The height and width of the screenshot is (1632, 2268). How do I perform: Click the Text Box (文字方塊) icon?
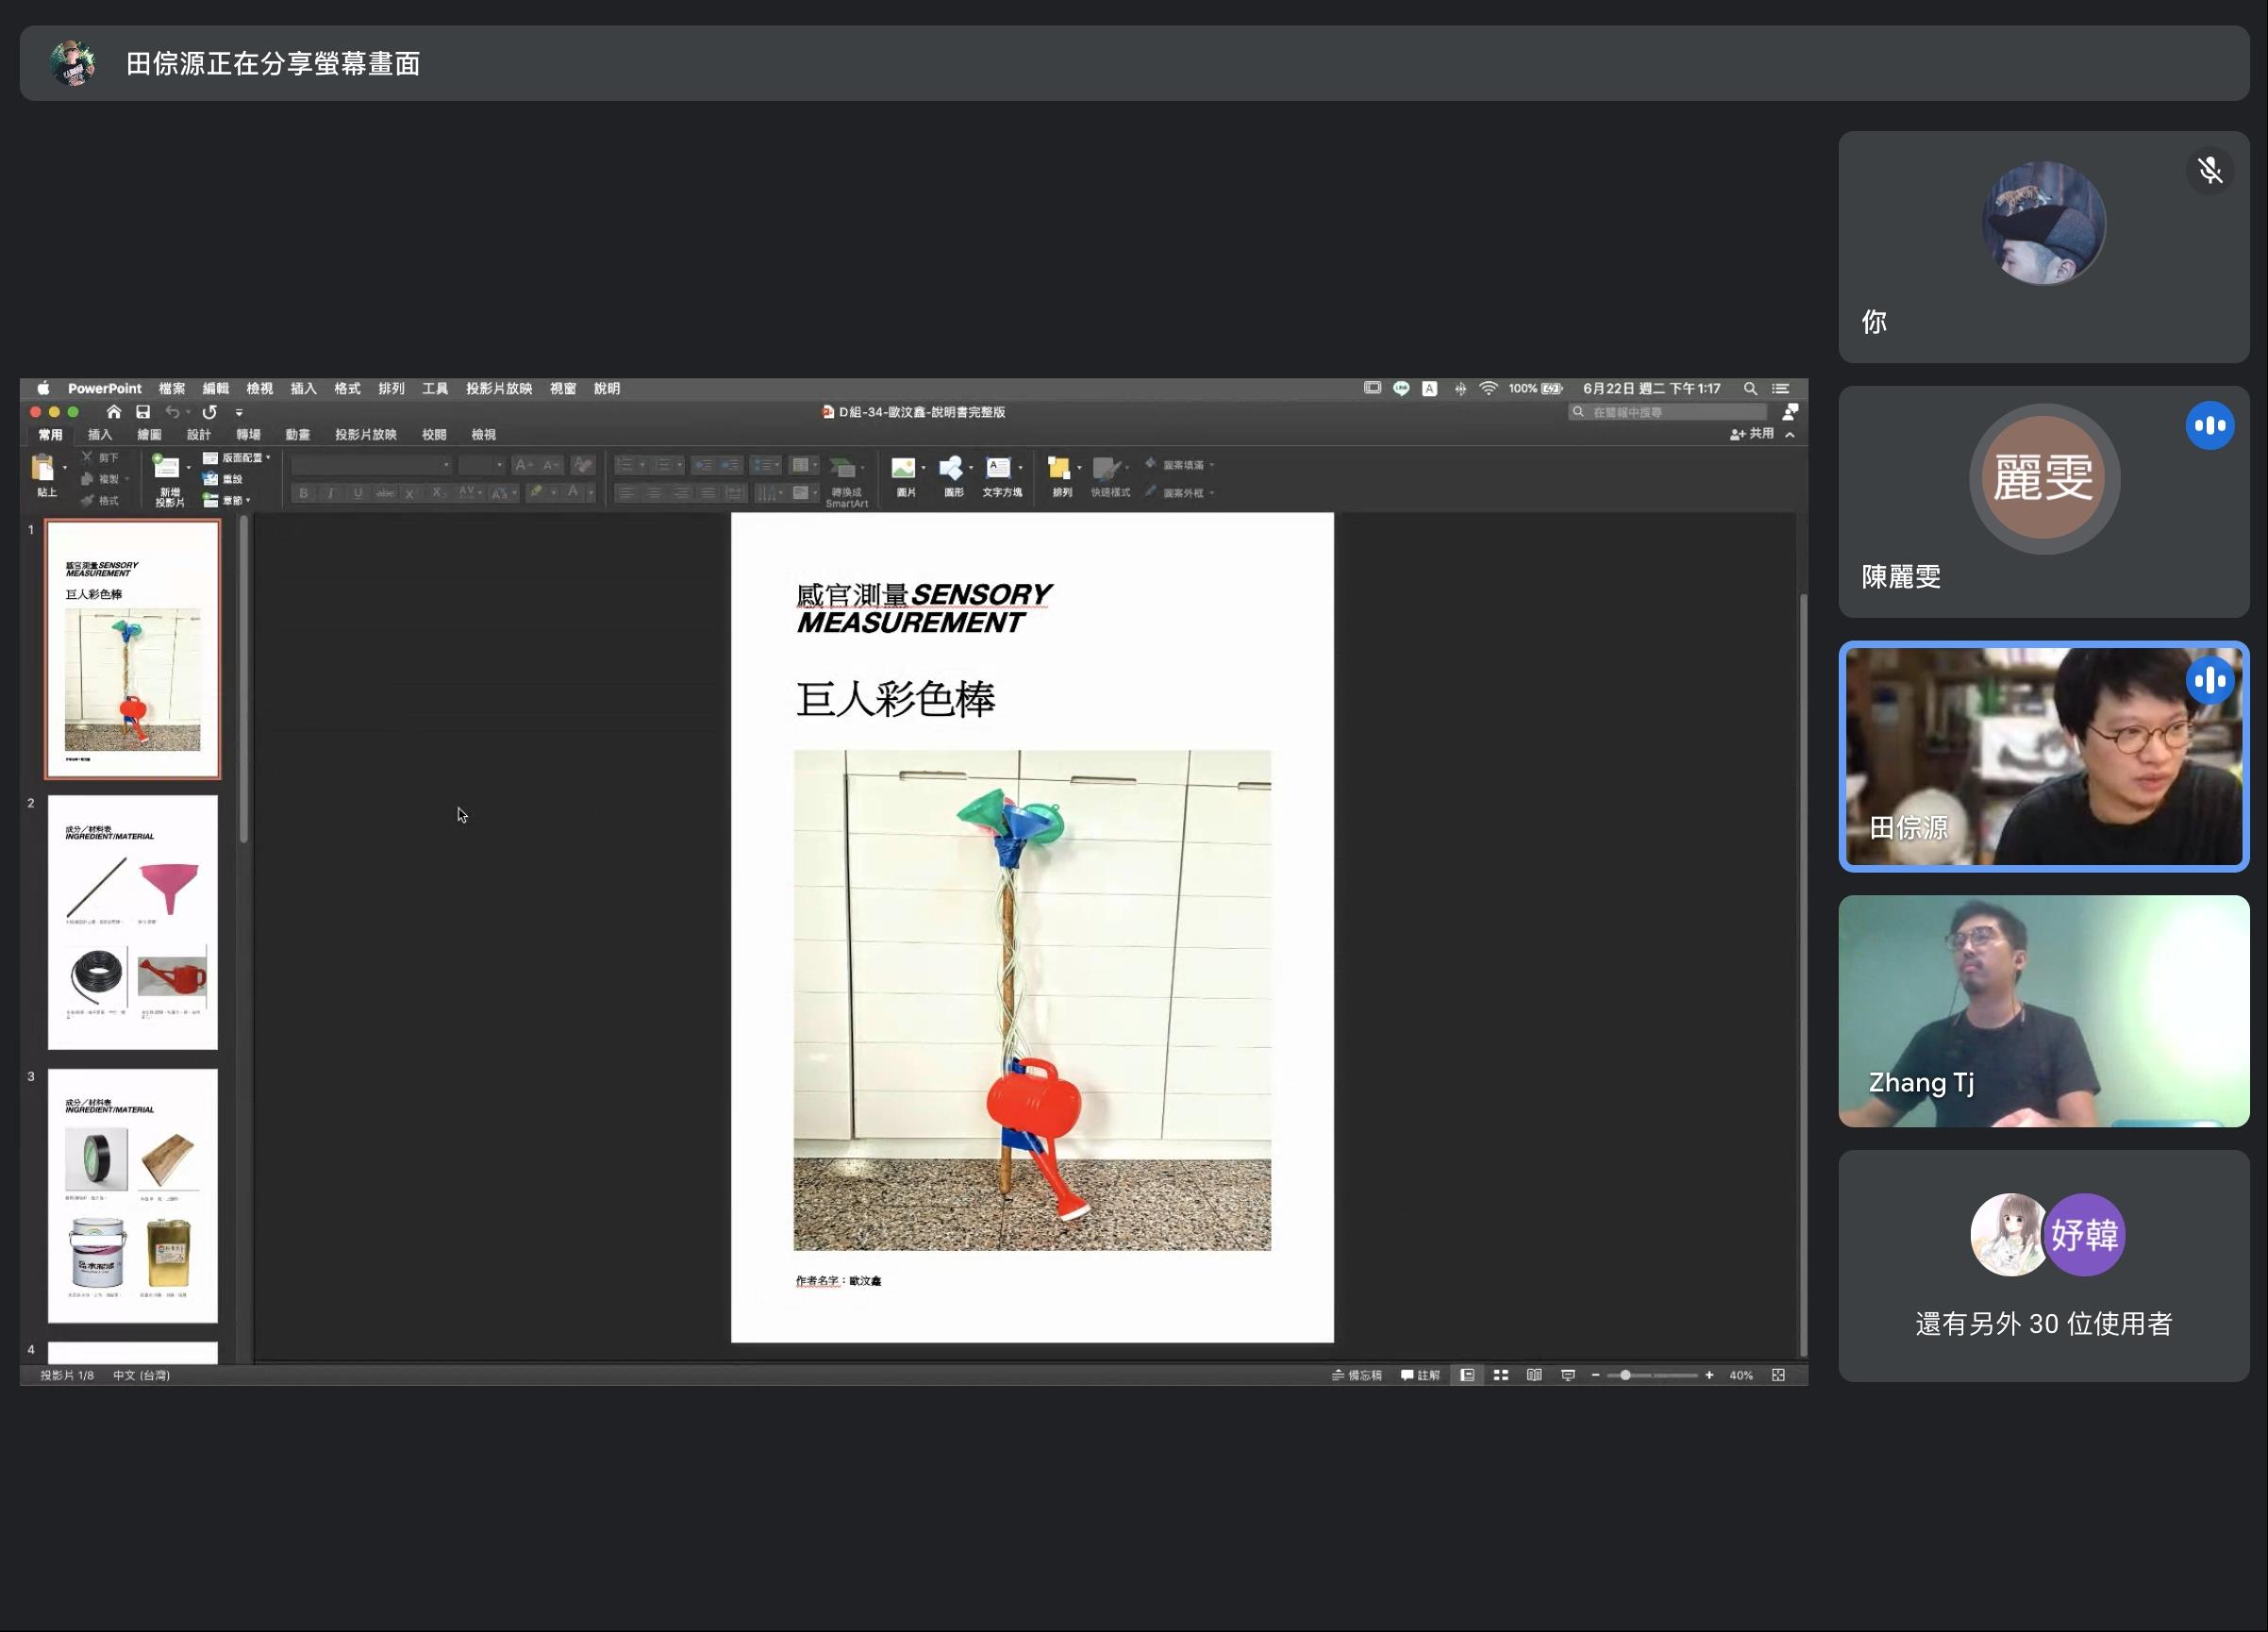[998, 469]
